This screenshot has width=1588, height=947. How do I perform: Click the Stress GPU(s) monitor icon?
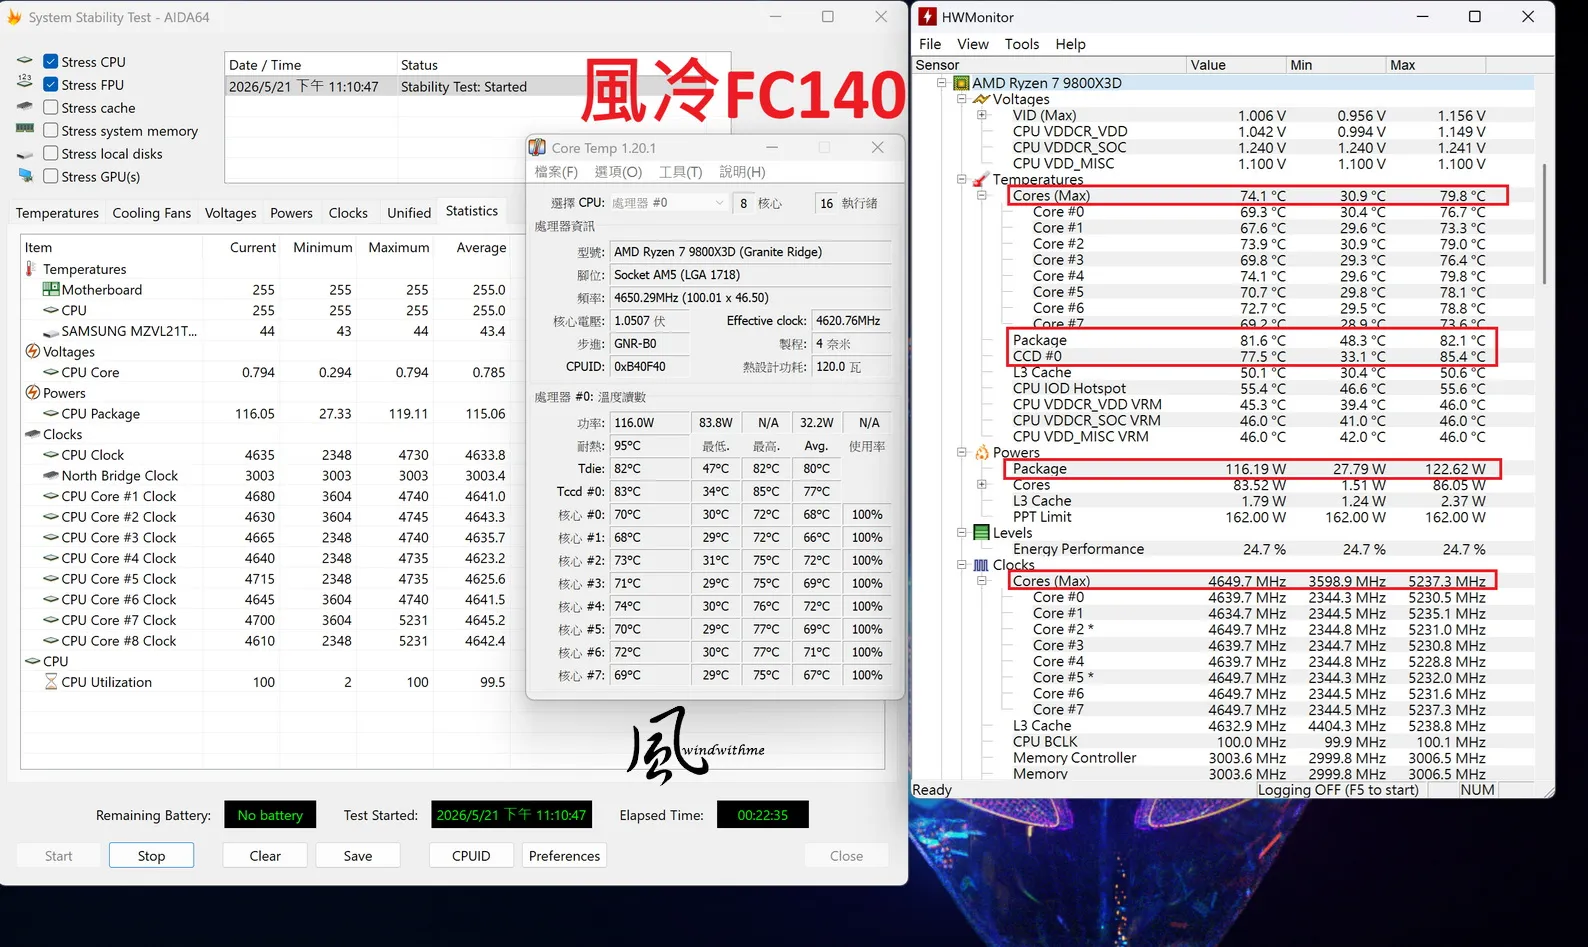[x=25, y=176]
